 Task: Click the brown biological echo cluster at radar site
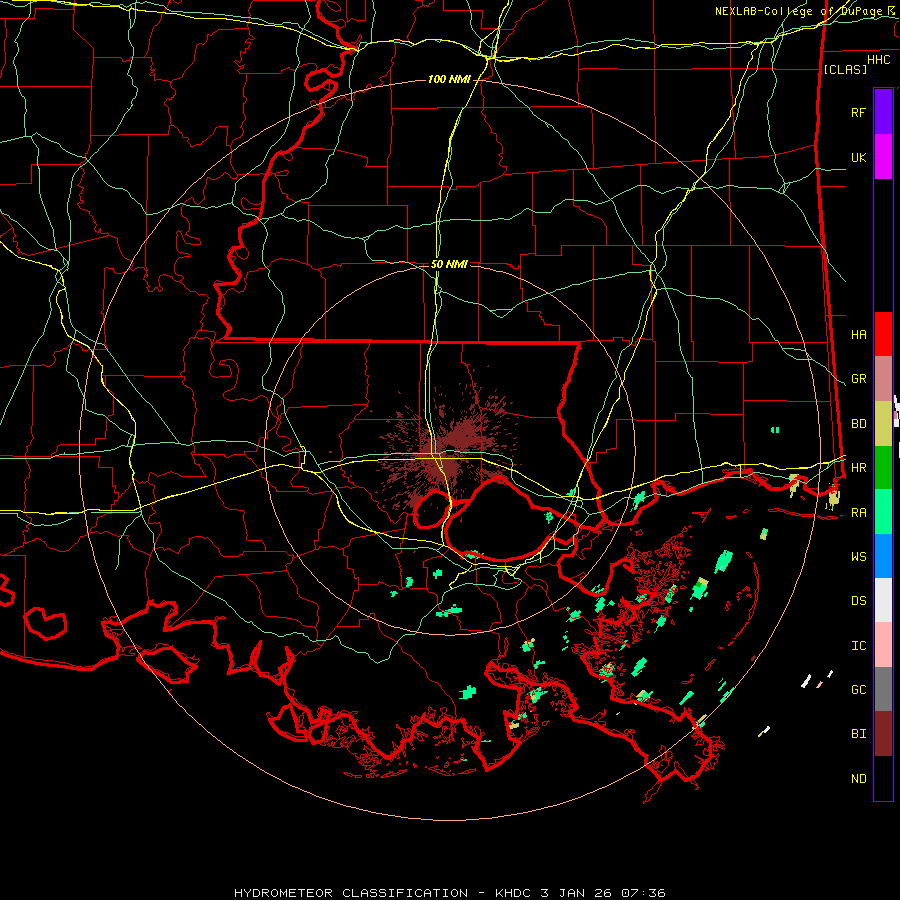(451, 448)
